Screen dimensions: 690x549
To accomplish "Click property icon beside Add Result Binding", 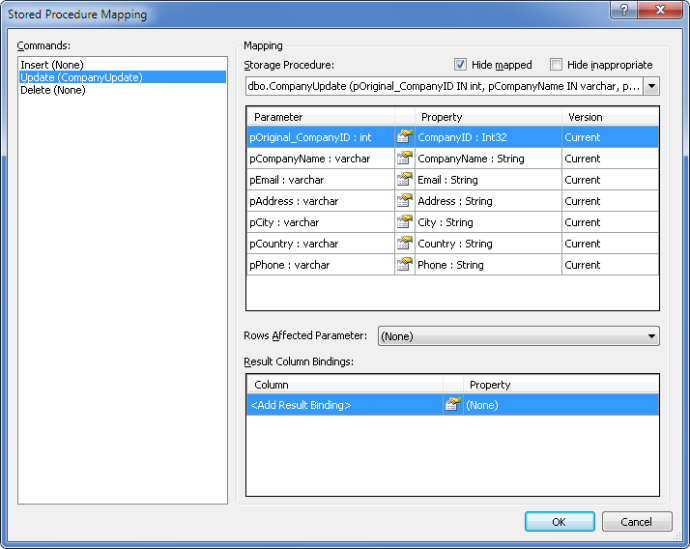I will pos(452,405).
